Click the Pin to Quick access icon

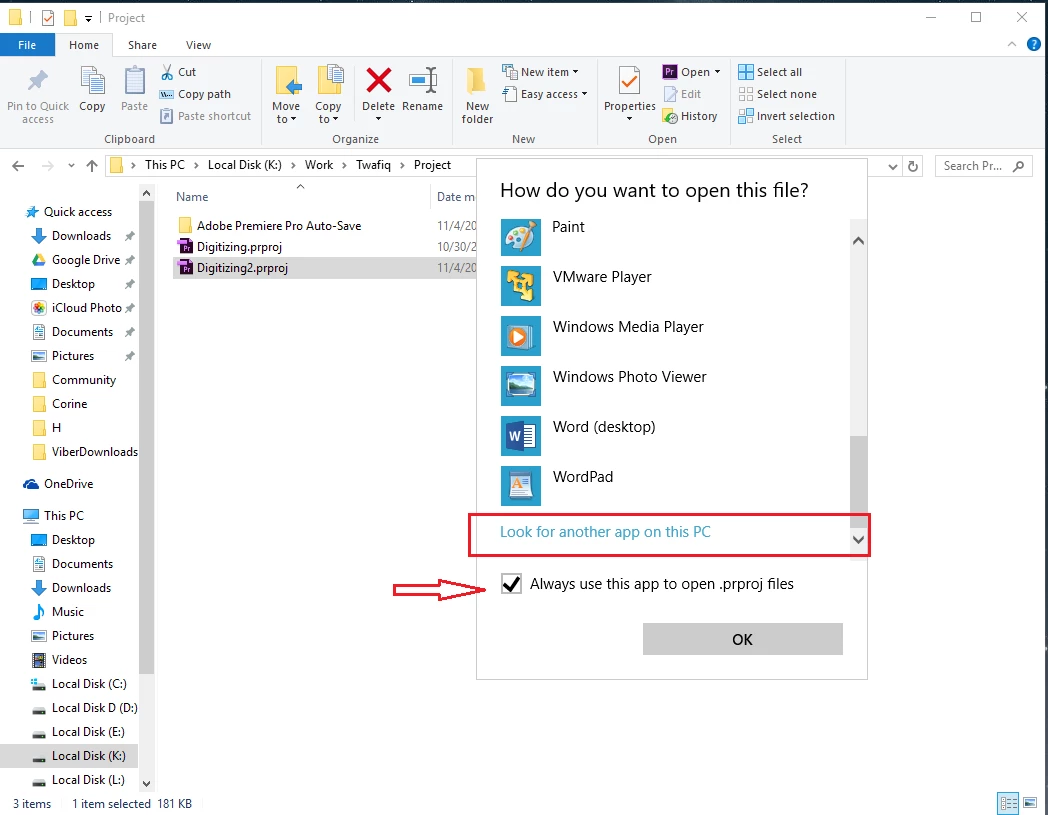pos(37,81)
